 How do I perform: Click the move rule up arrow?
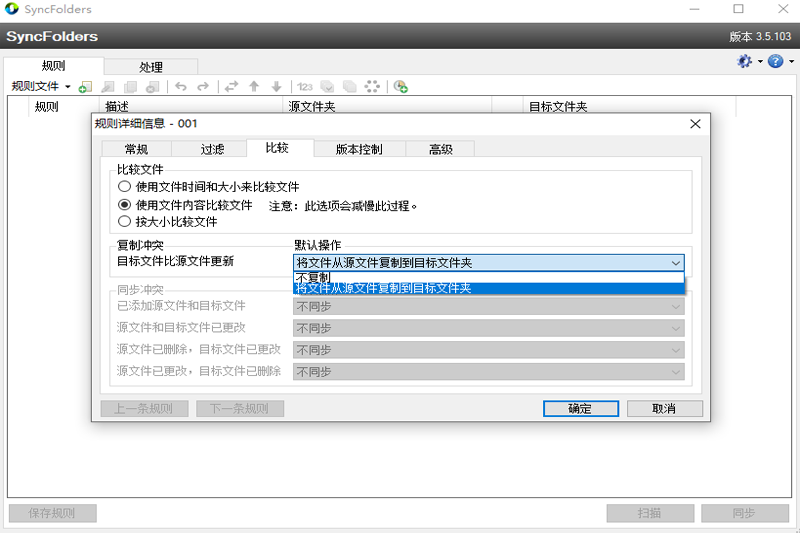click(254, 87)
